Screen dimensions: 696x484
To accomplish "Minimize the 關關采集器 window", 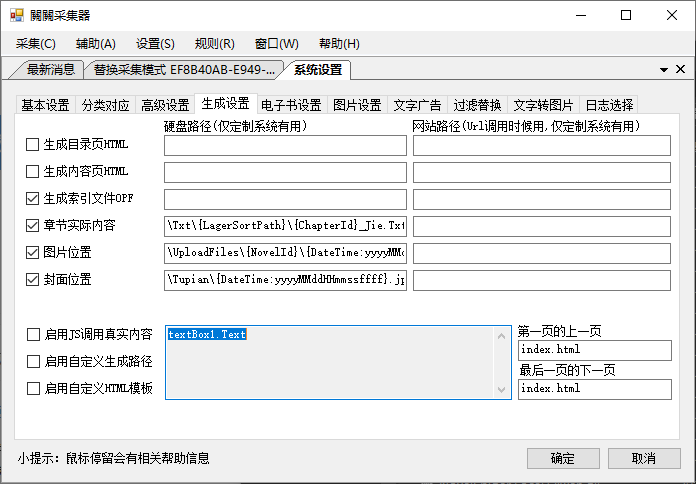I will (581, 15).
